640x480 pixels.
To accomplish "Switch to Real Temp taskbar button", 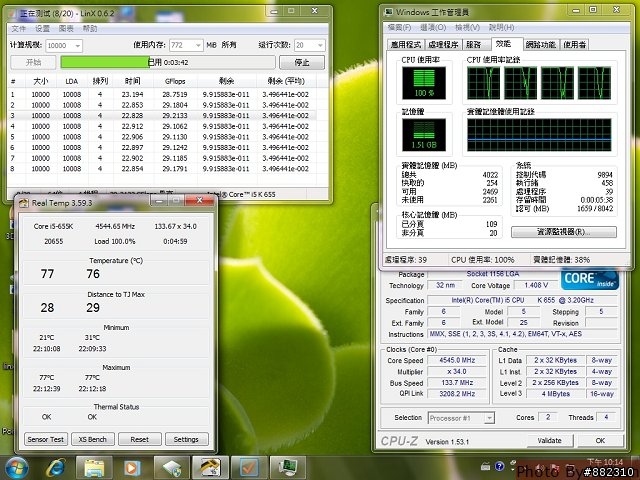I will pyautogui.click(x=210, y=468).
